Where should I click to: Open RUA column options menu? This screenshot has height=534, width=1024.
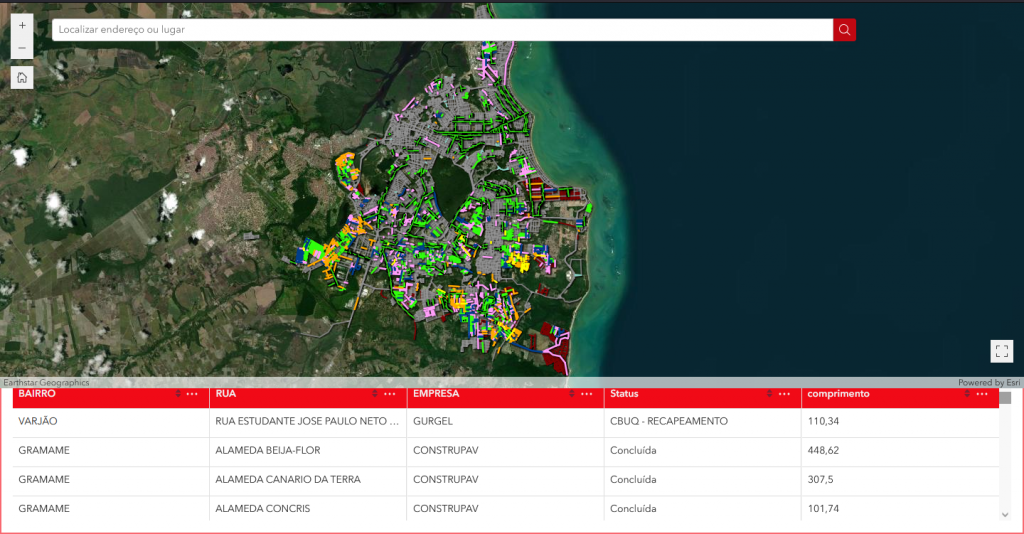tap(390, 394)
